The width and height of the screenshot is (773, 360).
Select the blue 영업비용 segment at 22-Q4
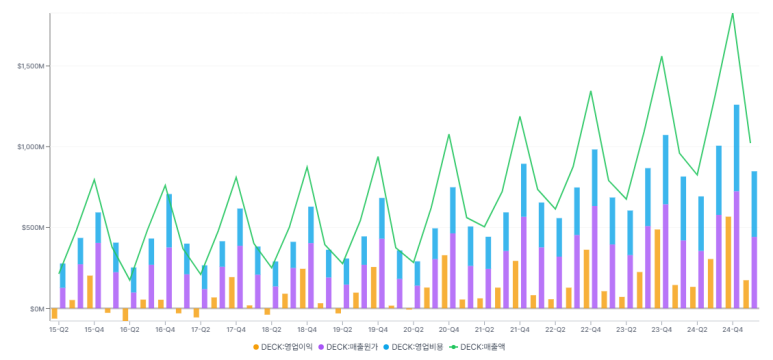(595, 178)
